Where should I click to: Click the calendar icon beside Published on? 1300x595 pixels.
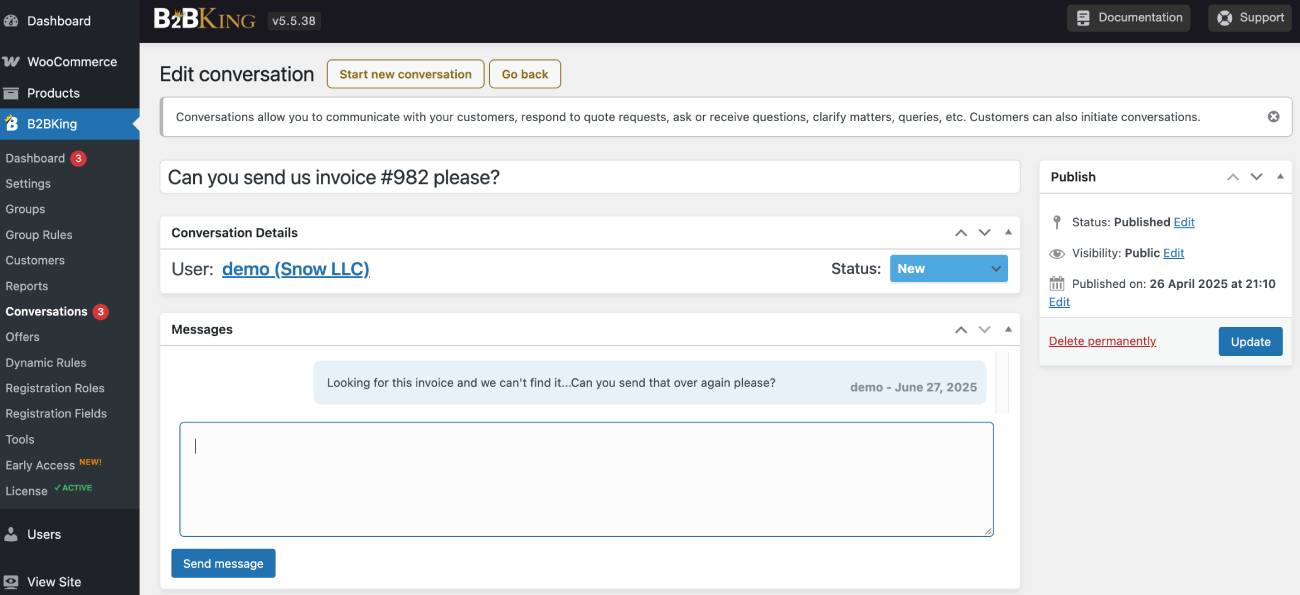tap(1057, 284)
